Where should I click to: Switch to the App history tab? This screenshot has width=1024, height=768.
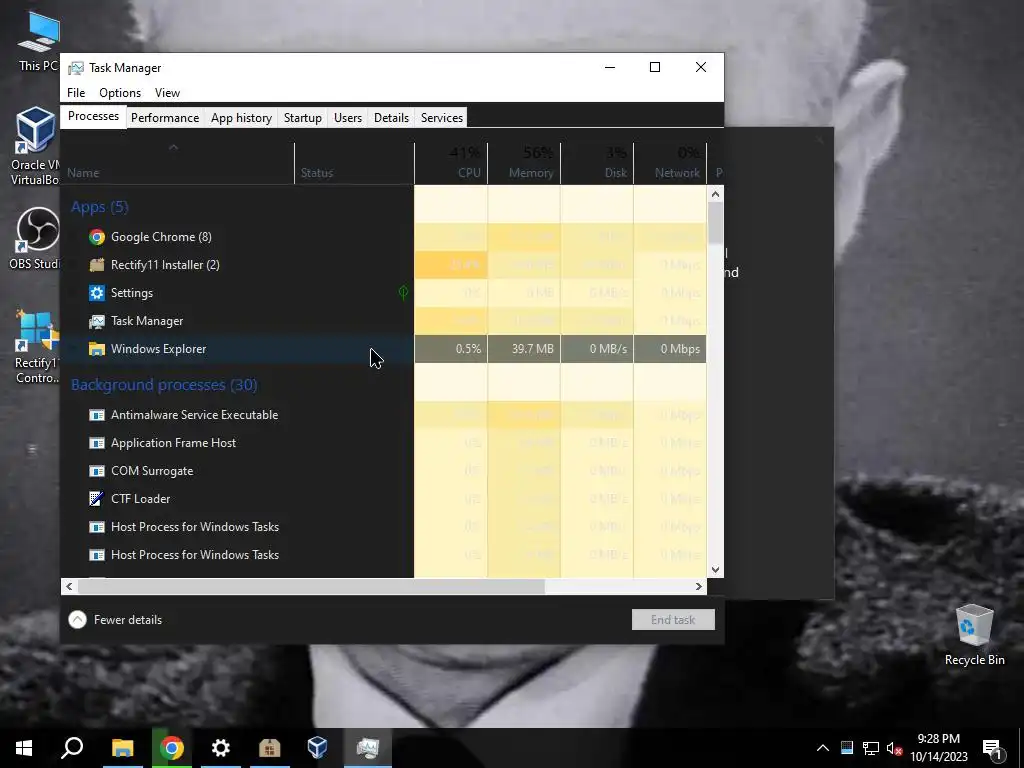pyautogui.click(x=241, y=118)
